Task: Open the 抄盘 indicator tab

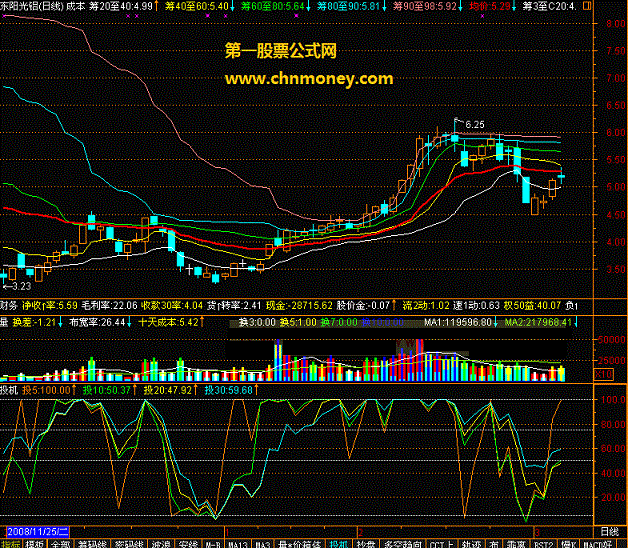Action: [x=366, y=544]
